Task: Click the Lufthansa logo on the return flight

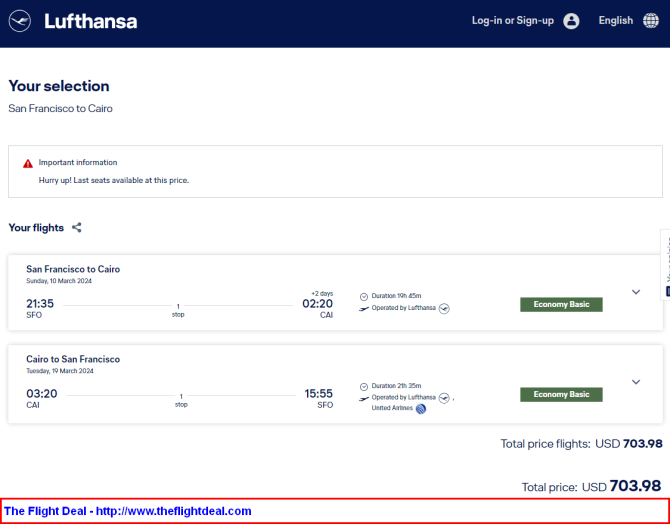Action: pyautogui.click(x=444, y=398)
